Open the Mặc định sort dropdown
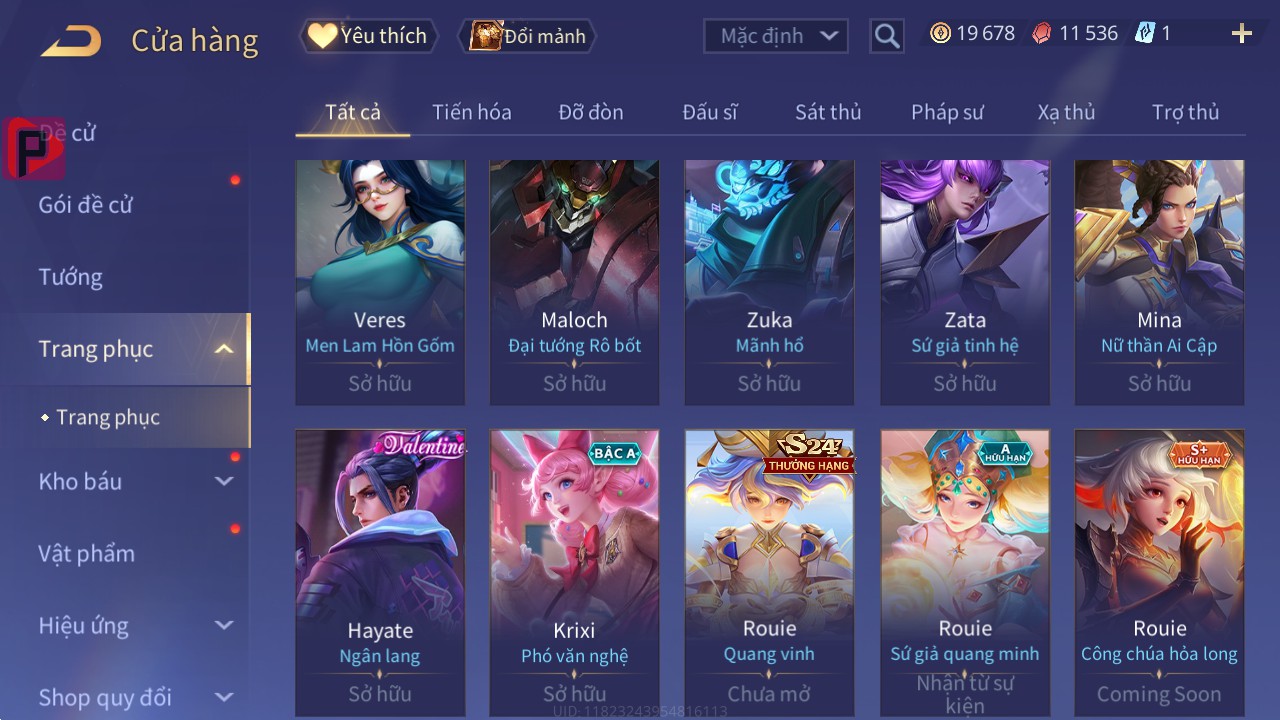This screenshot has width=1280, height=720. (776, 36)
